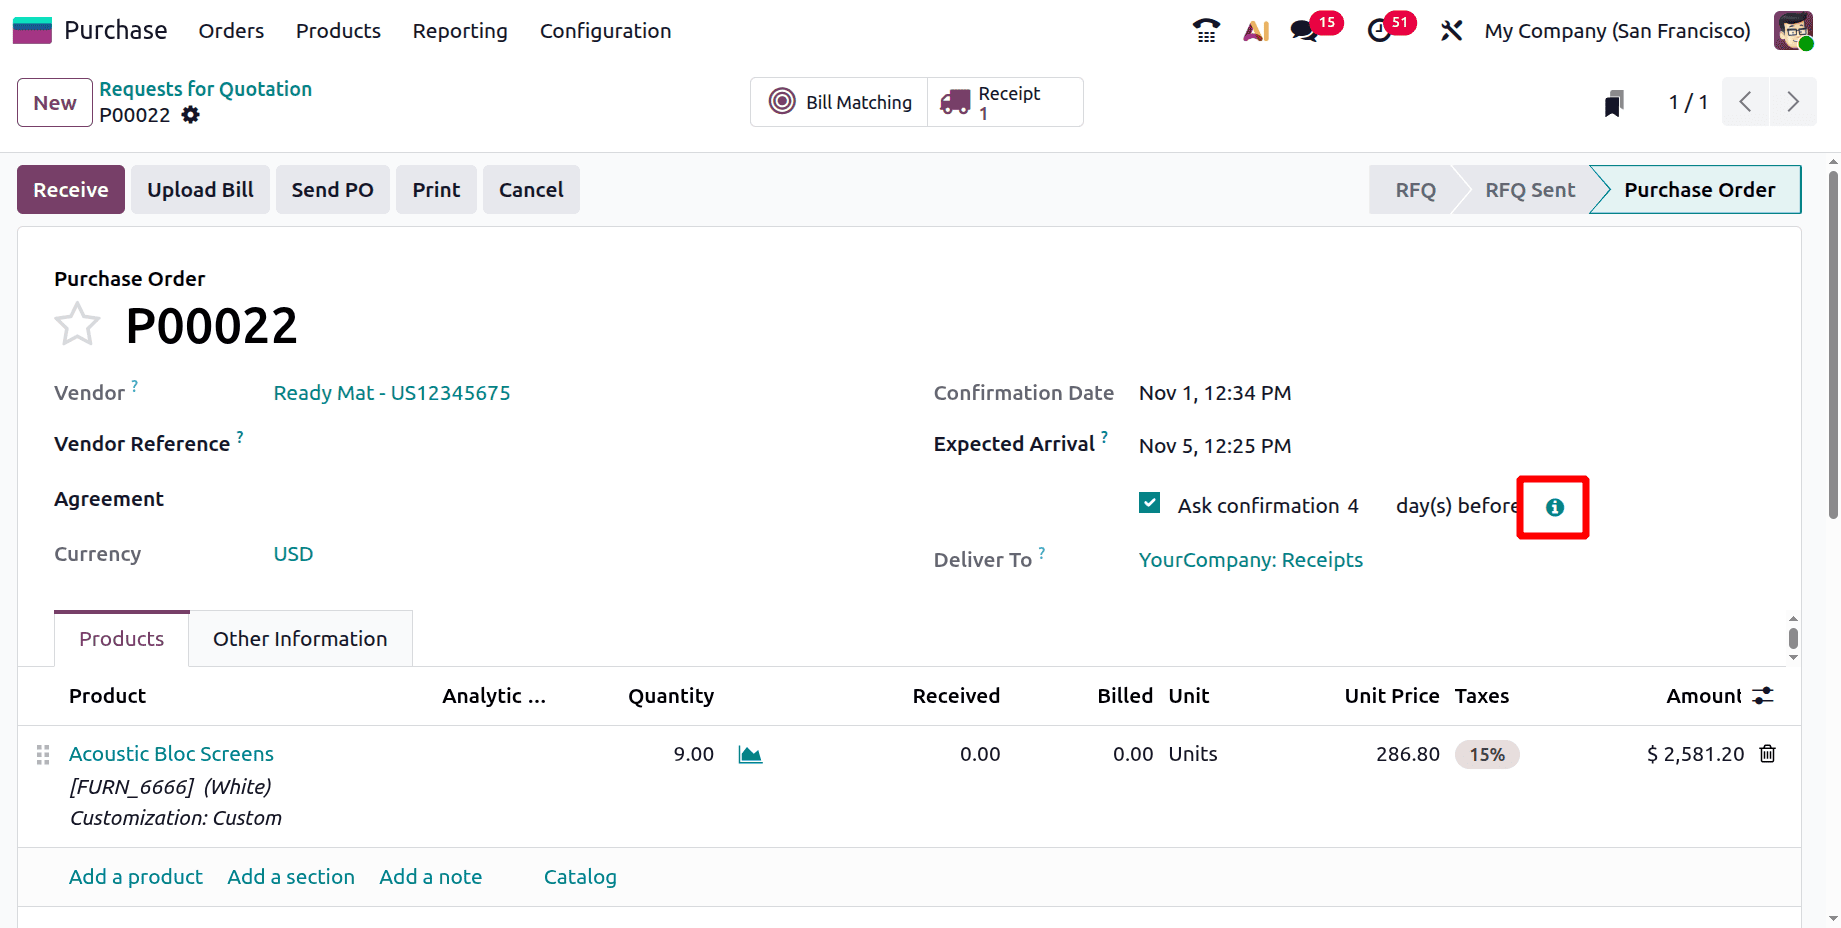
Task: Open the Configuration menu
Action: coord(604,31)
